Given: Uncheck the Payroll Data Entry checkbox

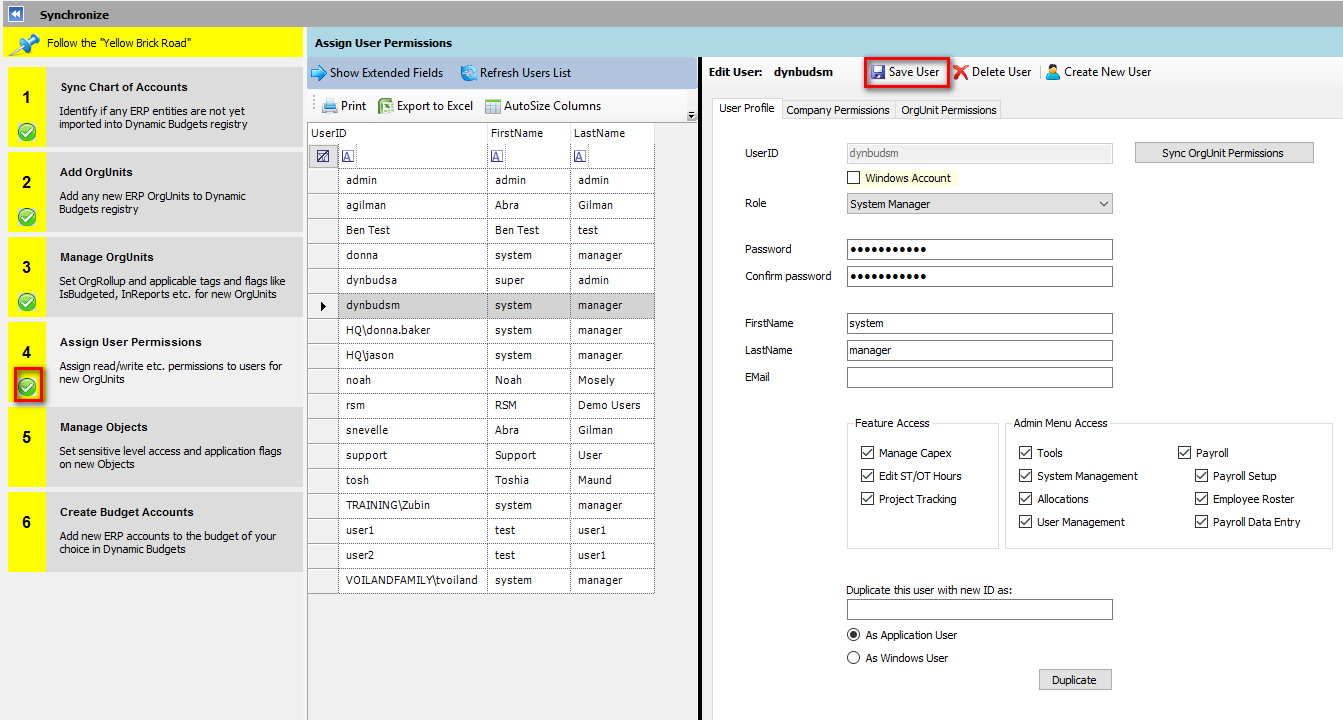Looking at the screenshot, I should click(x=1201, y=522).
